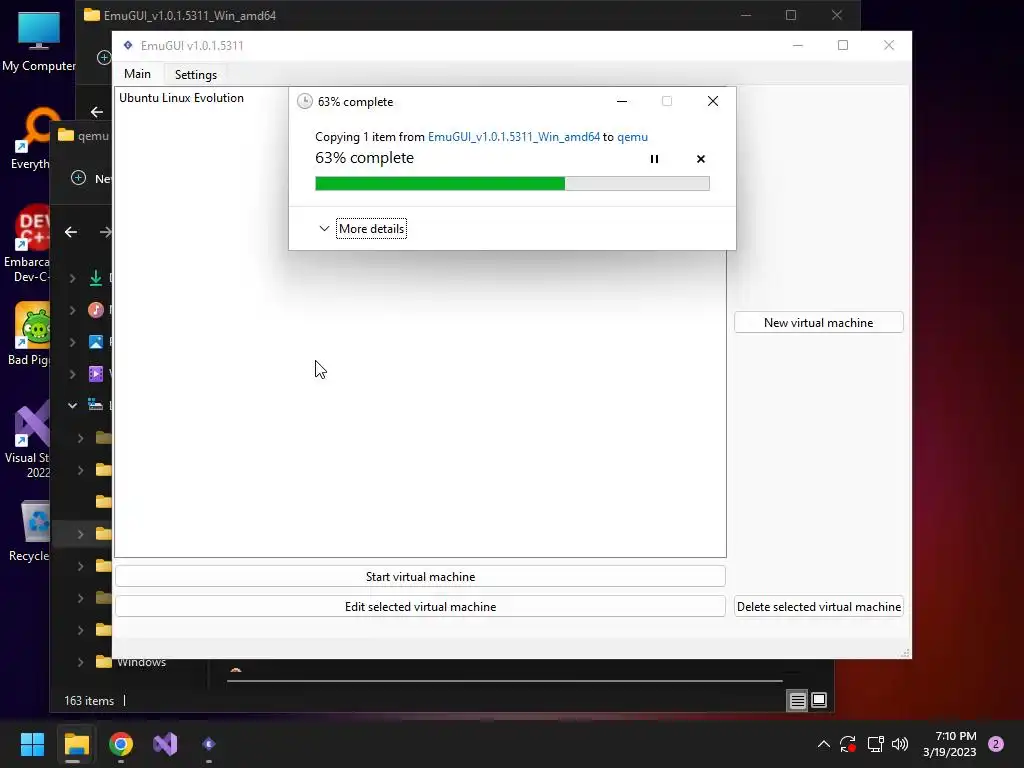Click EmuGUI_v1.0.1.5311_Win_amd64 Explorer window title
Image resolution: width=1024 pixels, height=768 pixels.
(x=189, y=15)
